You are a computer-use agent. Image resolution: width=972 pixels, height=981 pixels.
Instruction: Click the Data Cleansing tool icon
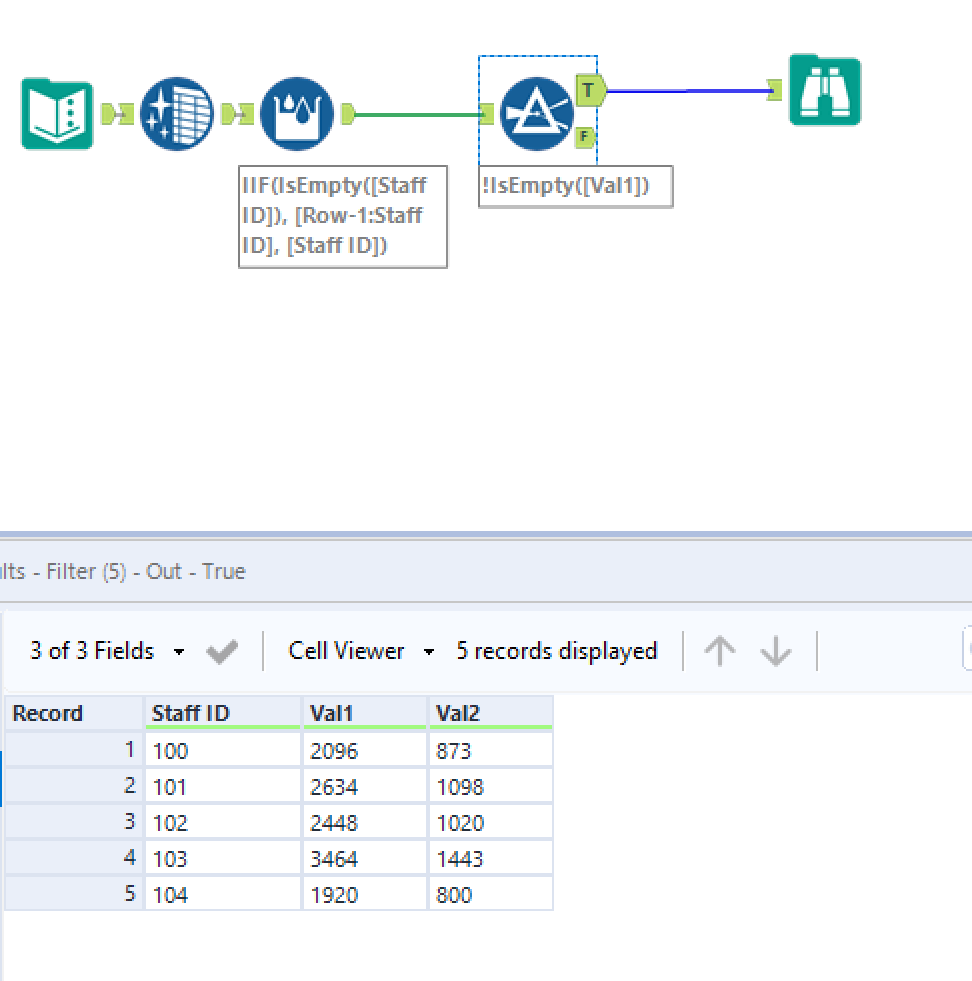pyautogui.click(x=177, y=115)
